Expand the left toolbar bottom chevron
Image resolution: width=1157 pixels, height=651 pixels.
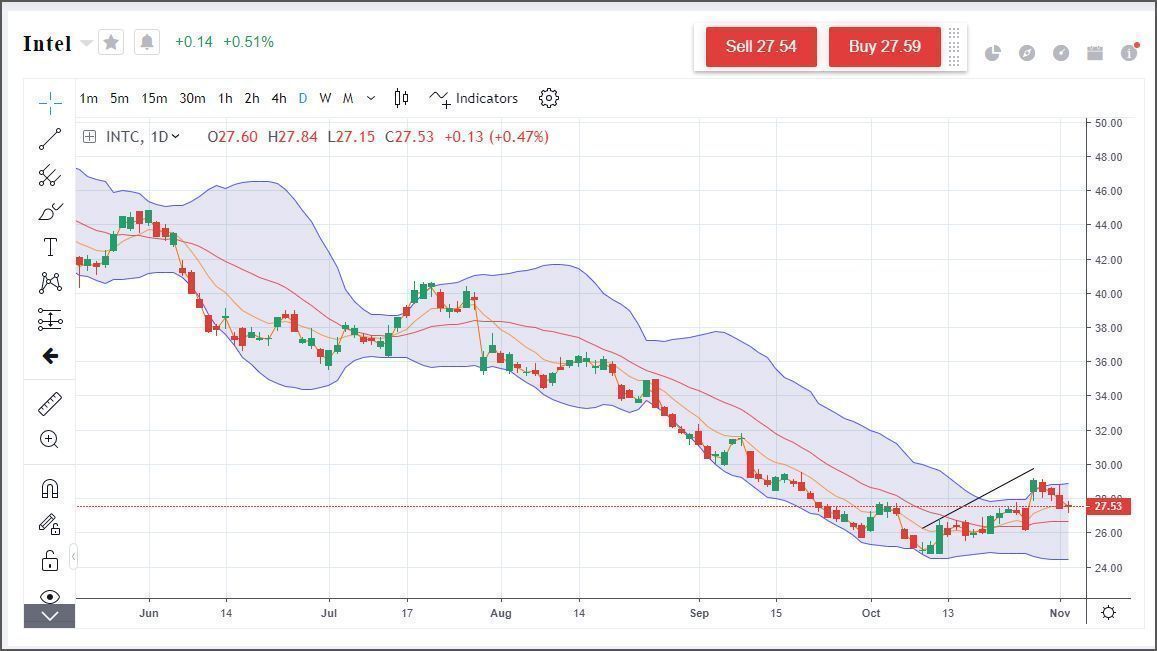50,617
